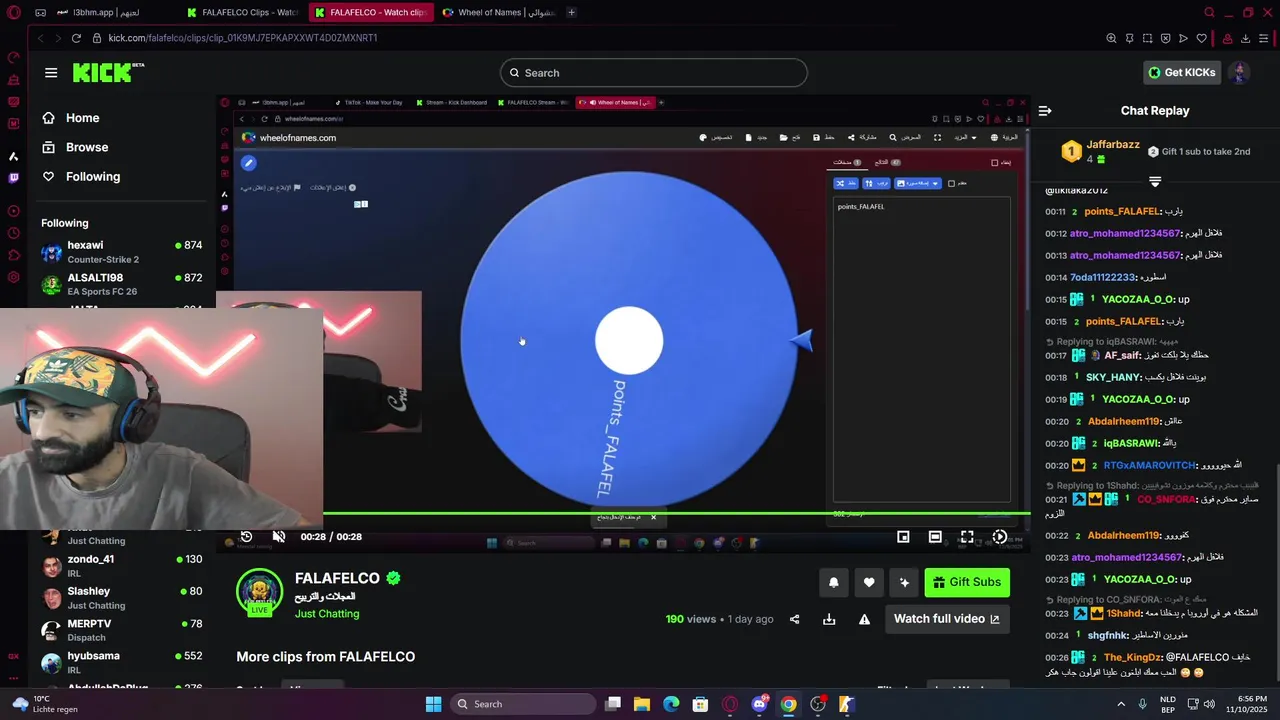Open the user profile avatar menu

click(x=1239, y=72)
